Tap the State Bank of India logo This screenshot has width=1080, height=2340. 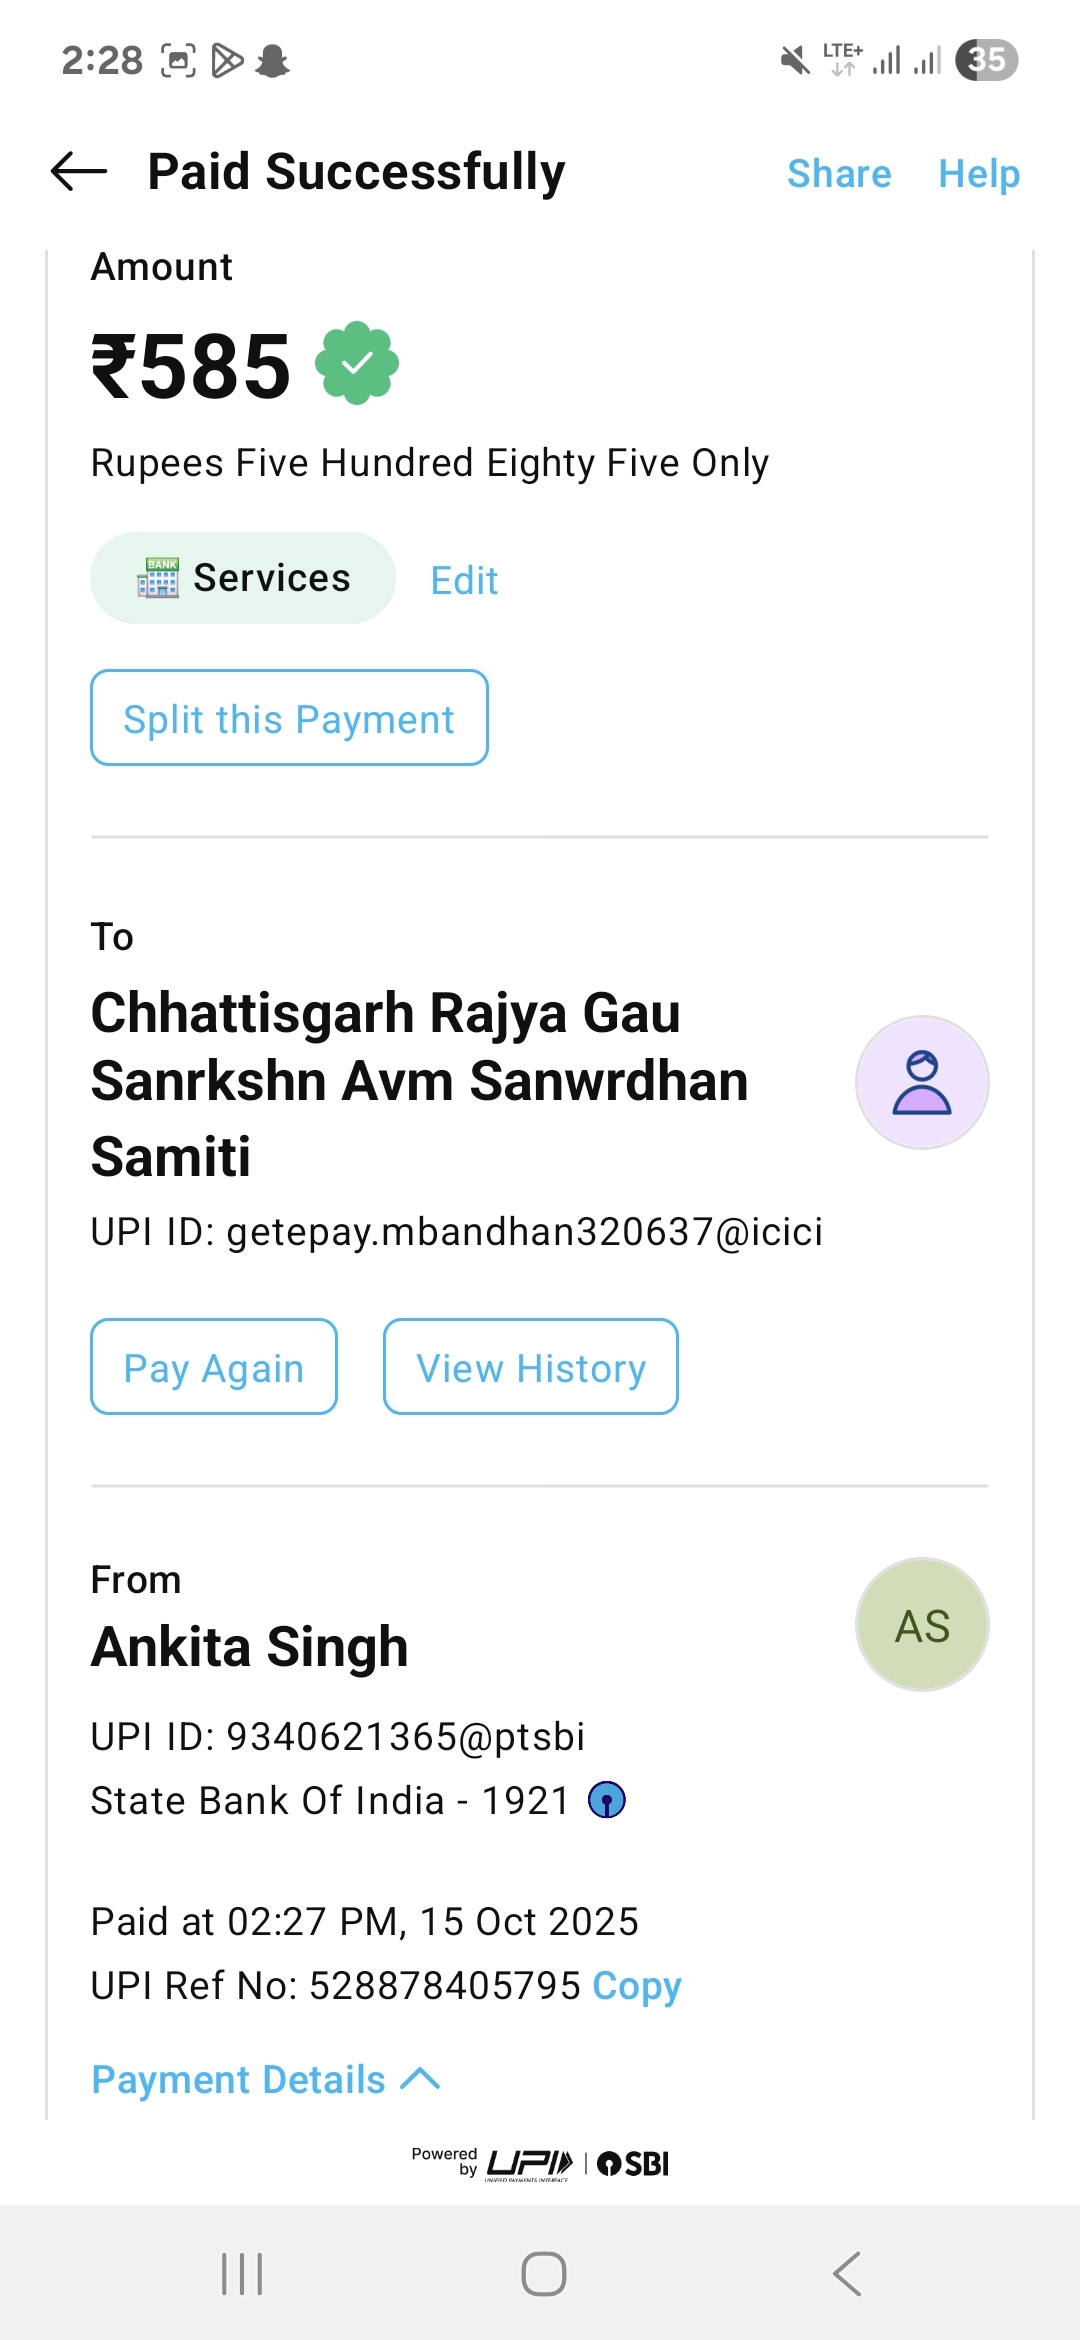[x=607, y=1800]
